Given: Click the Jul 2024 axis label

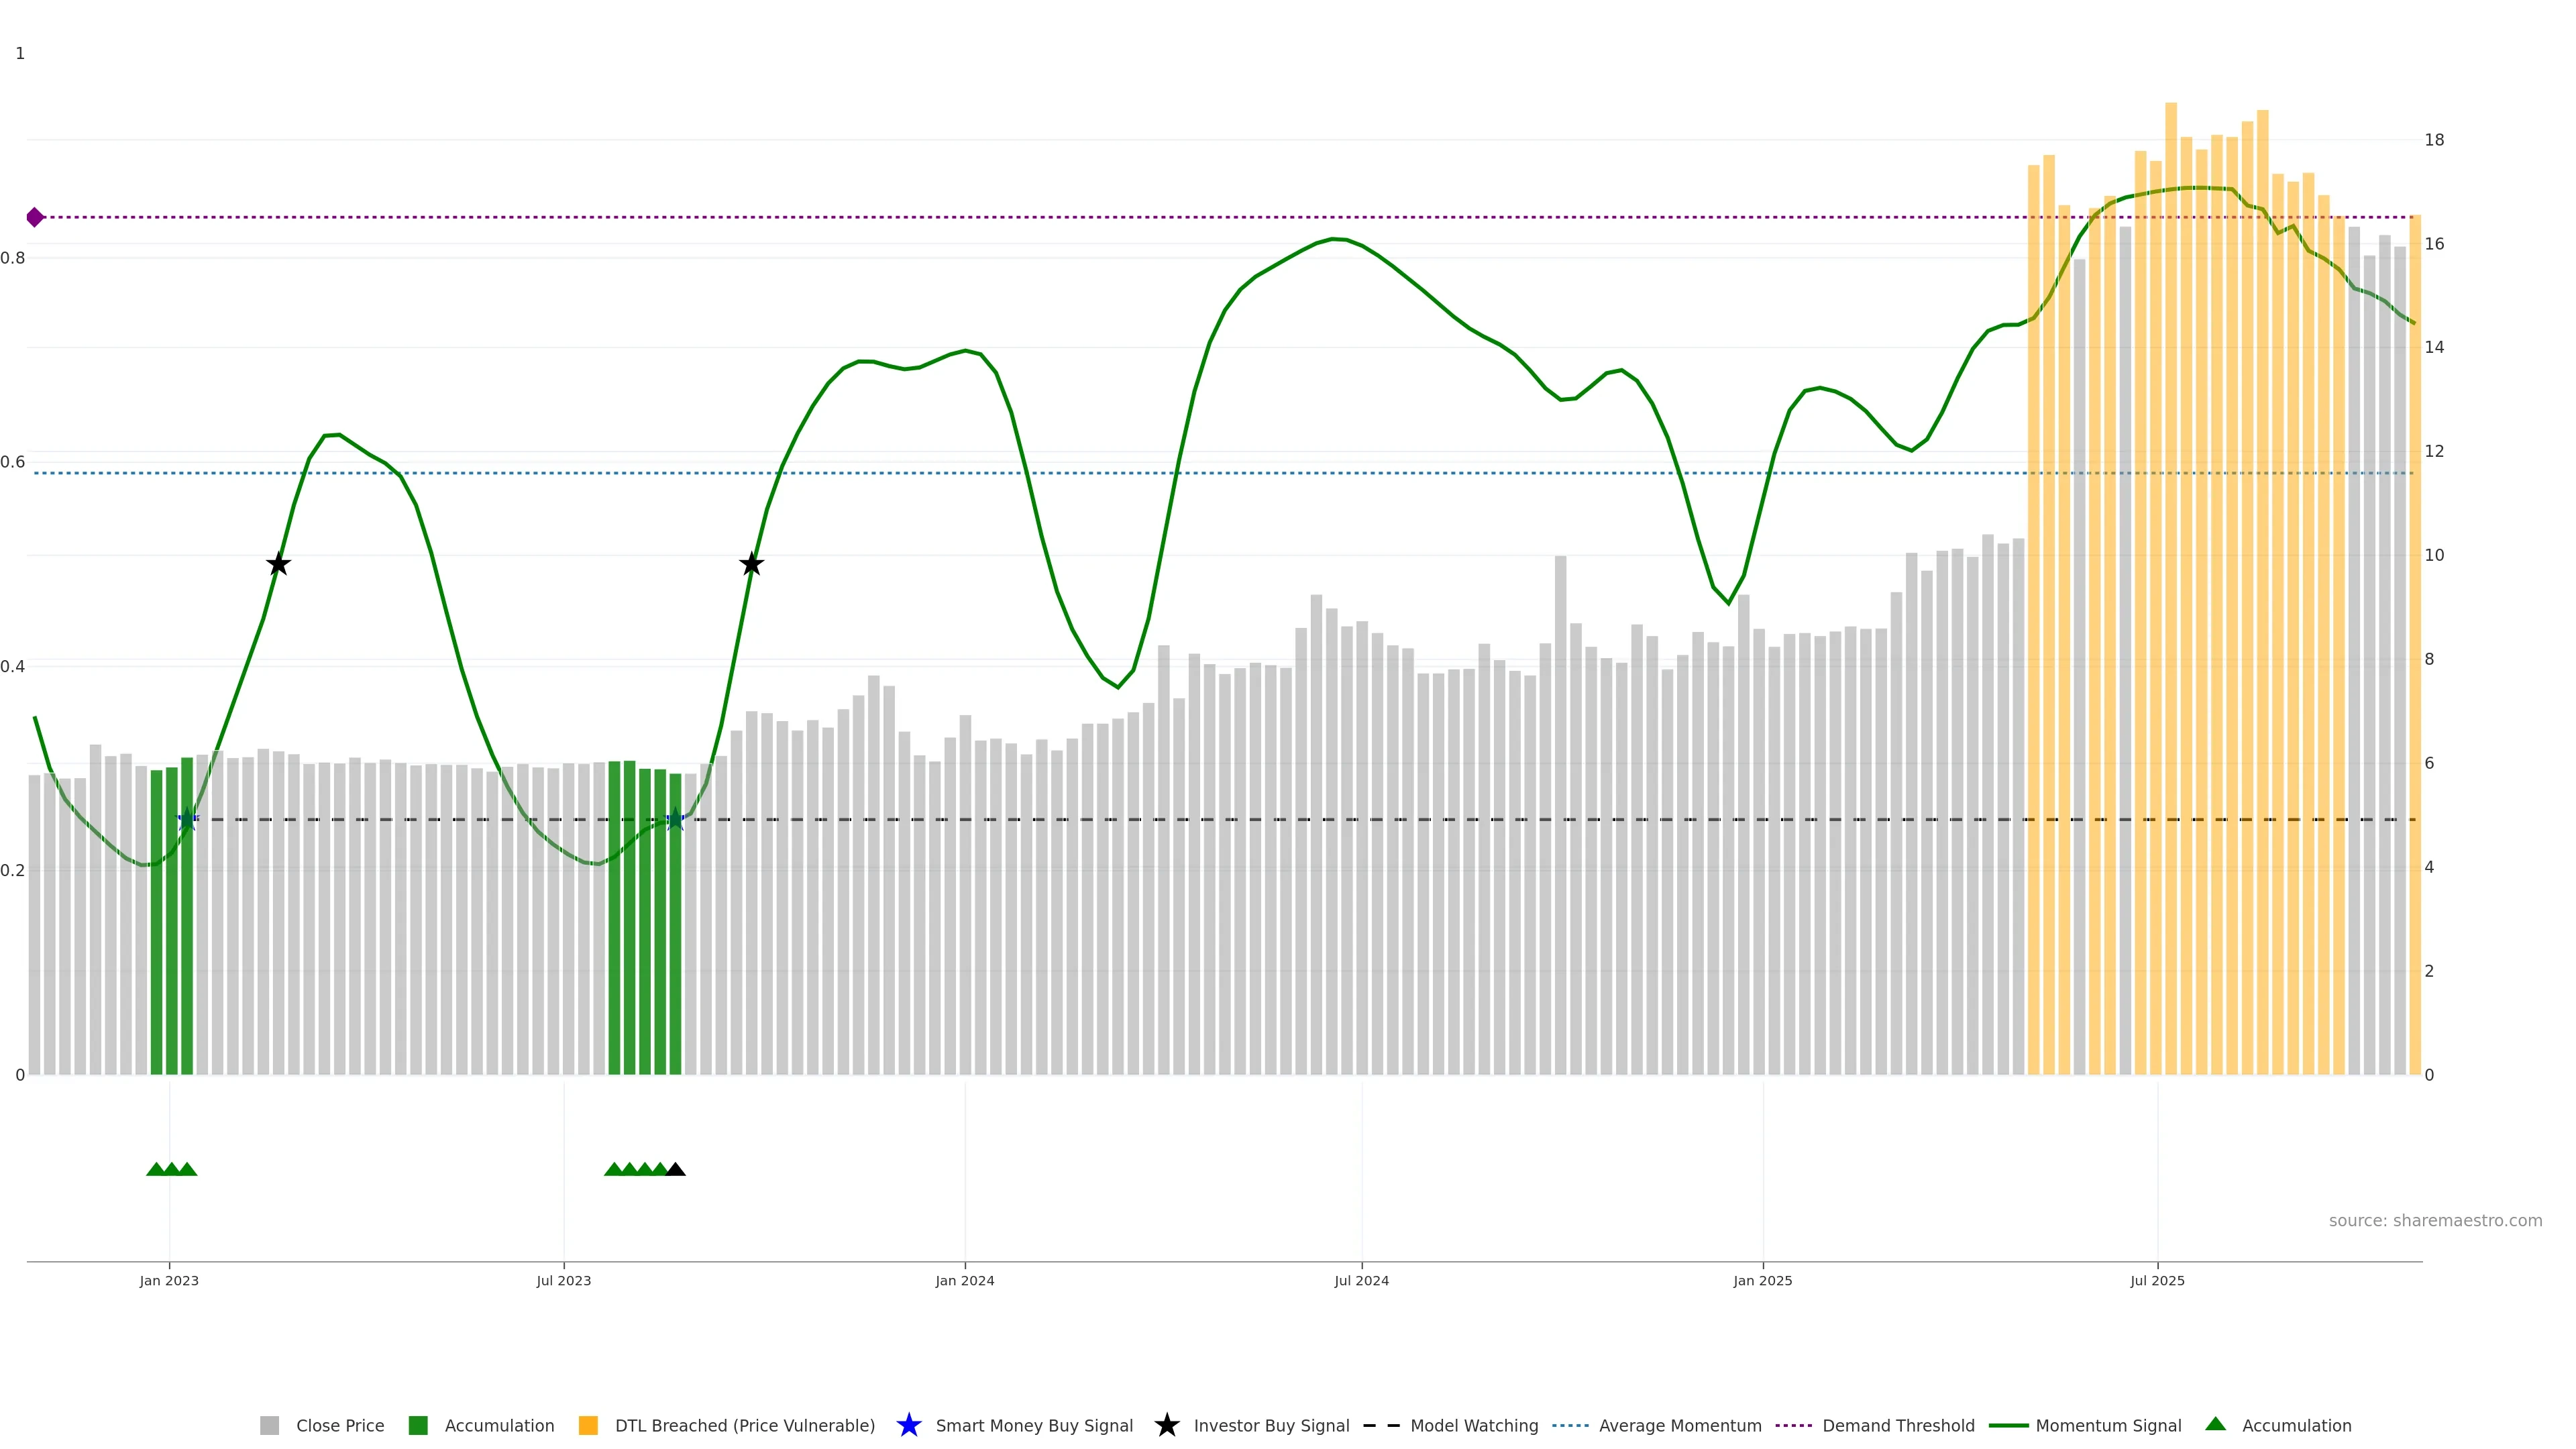Looking at the screenshot, I should coord(1361,1281).
